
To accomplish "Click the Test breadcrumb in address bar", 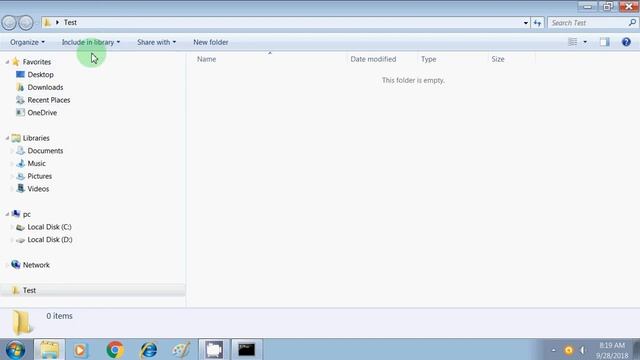I will [70, 22].
